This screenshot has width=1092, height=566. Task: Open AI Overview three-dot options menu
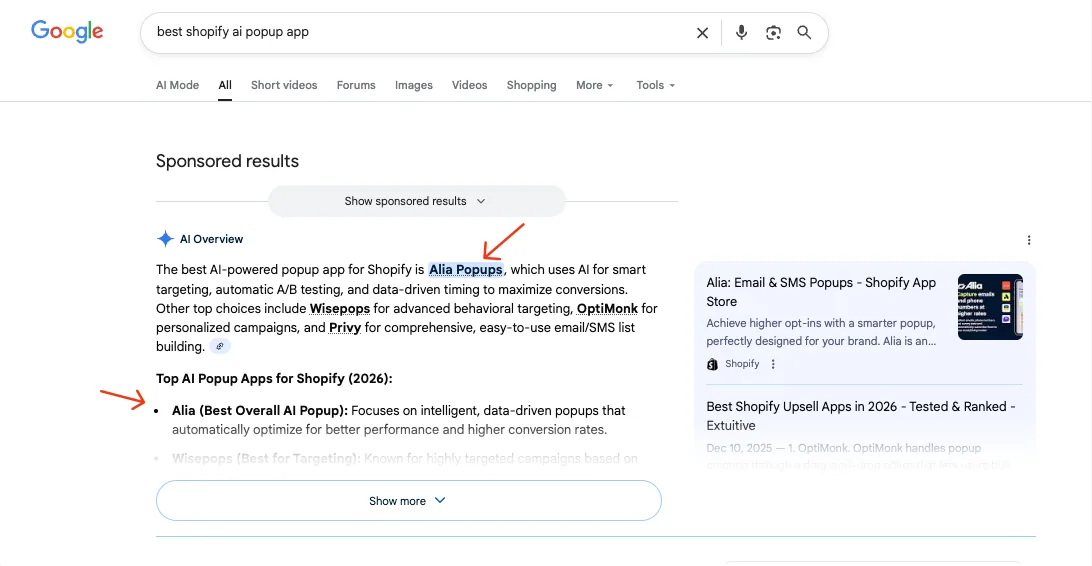point(1029,240)
